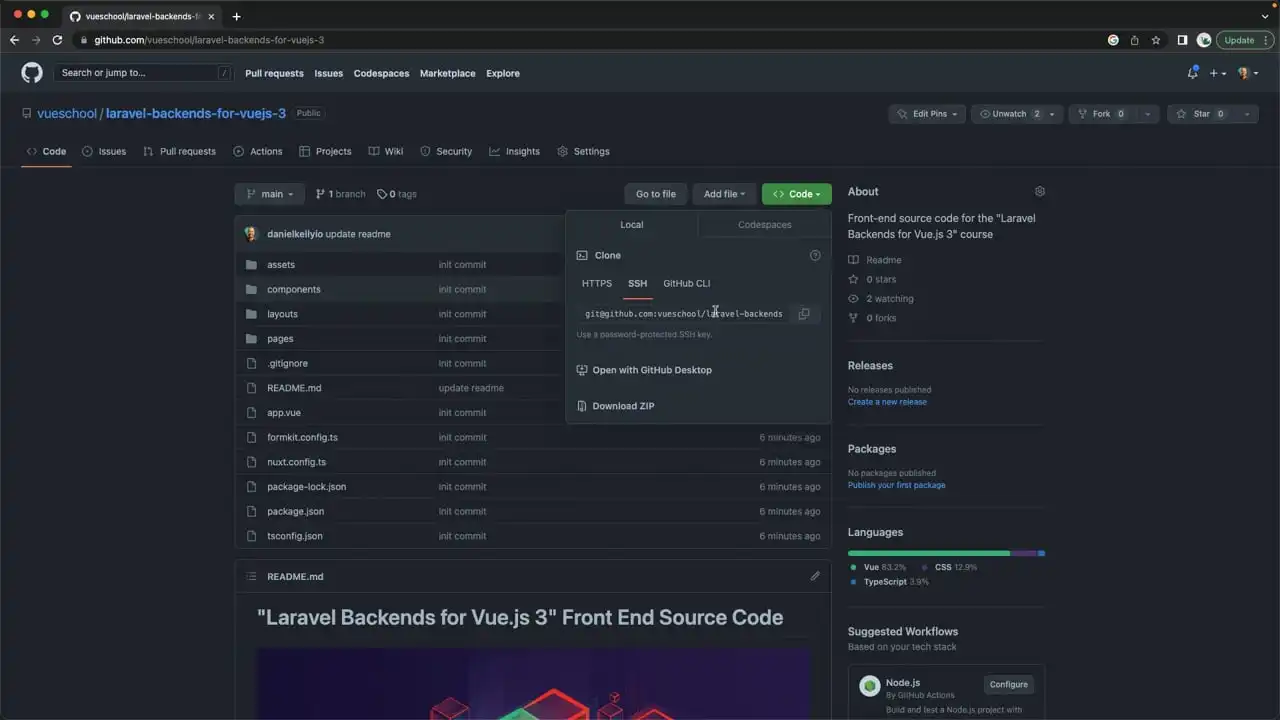Open the components folder
Image resolution: width=1280 pixels, height=720 pixels.
pos(294,289)
